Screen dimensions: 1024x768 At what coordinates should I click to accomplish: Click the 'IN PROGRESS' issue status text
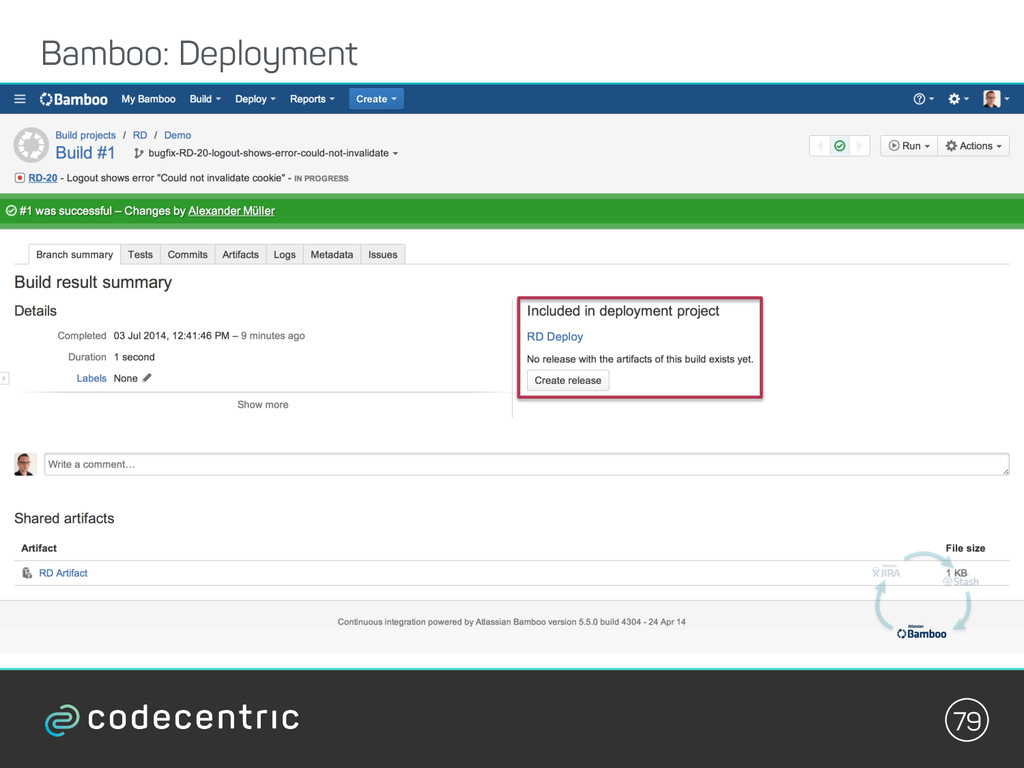[x=321, y=178]
